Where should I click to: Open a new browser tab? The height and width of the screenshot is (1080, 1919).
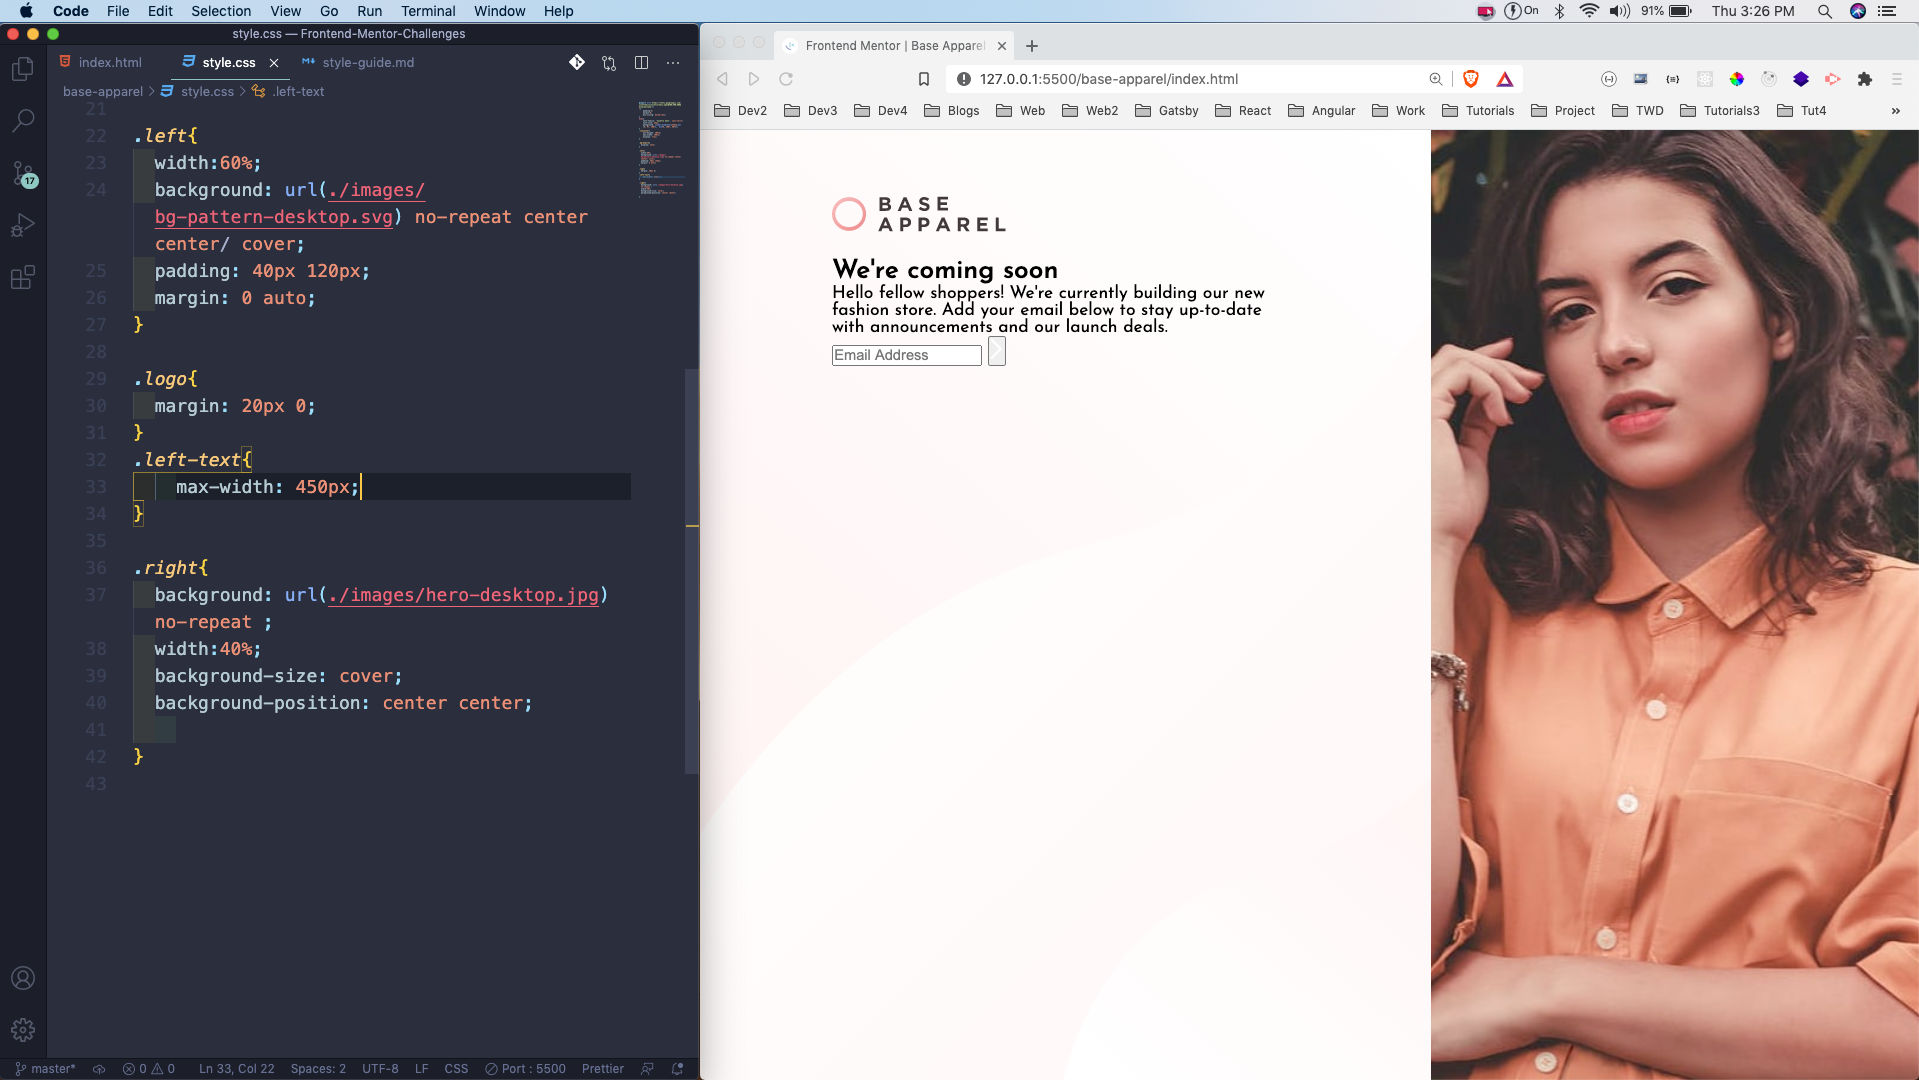pyautogui.click(x=1032, y=46)
